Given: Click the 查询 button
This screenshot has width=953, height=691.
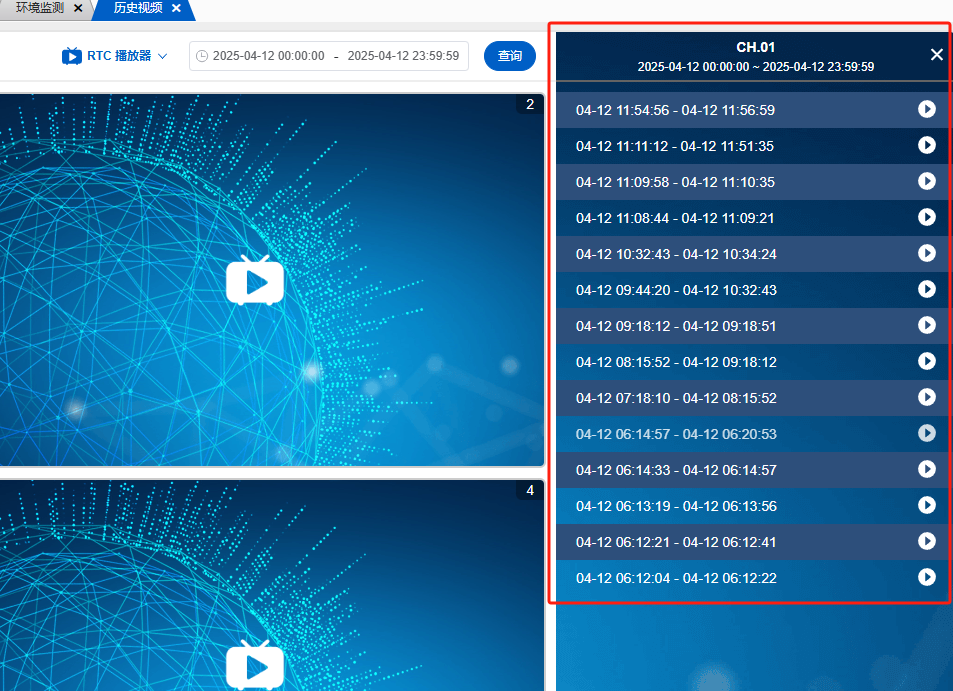Looking at the screenshot, I should point(510,56).
